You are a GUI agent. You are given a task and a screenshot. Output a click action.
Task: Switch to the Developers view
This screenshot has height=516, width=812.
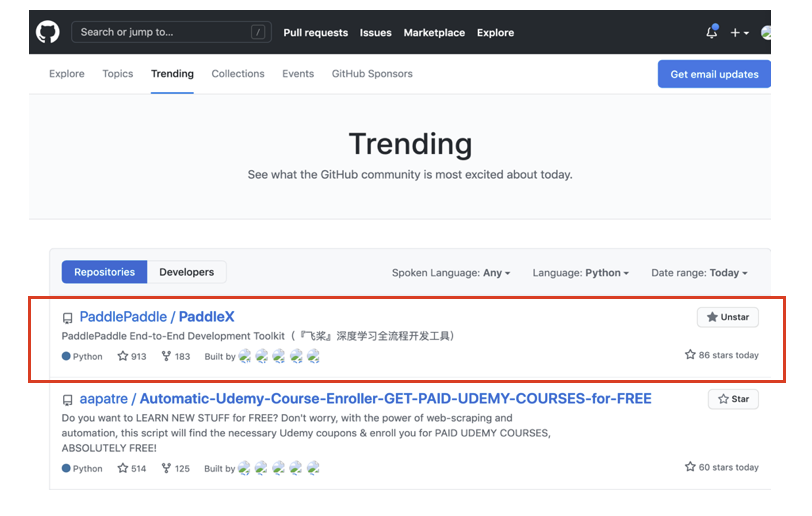186,272
